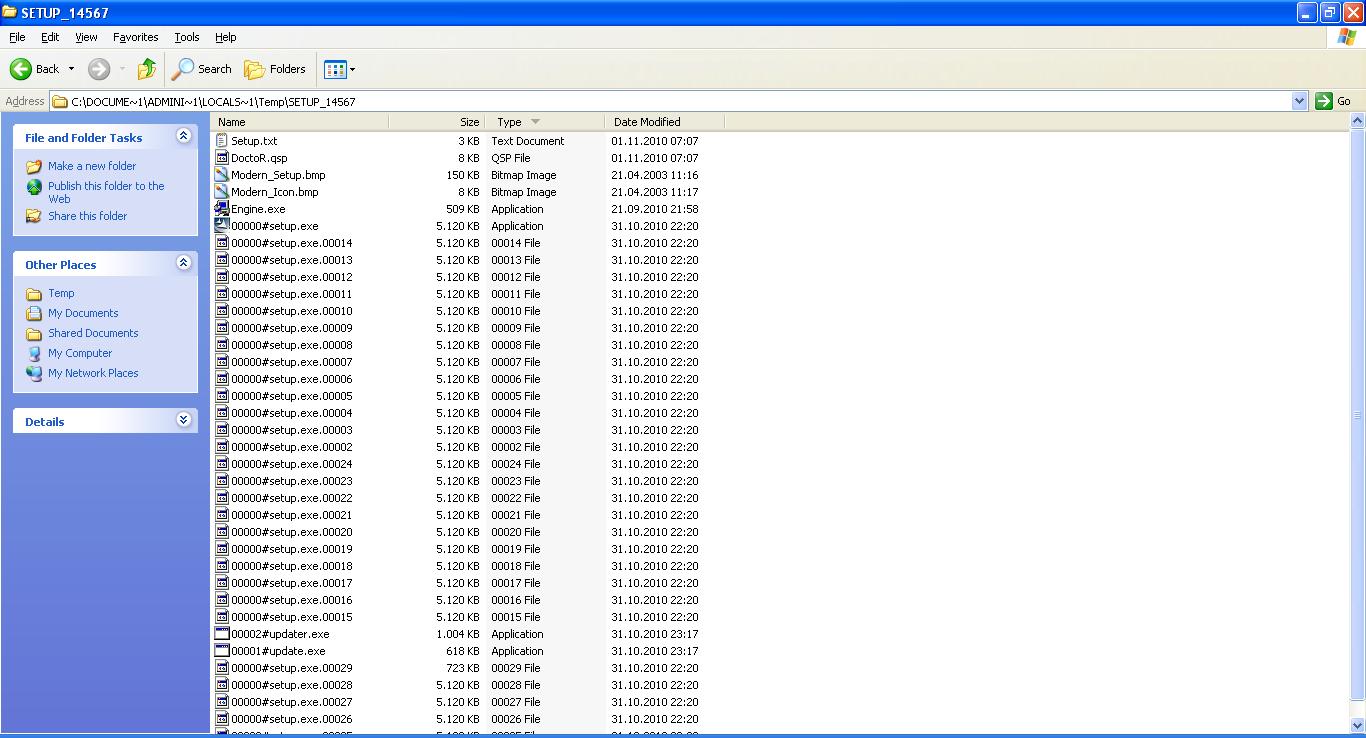Click the vertical scrollbar down arrow
Image resolution: width=1366 pixels, height=738 pixels.
point(1357,724)
